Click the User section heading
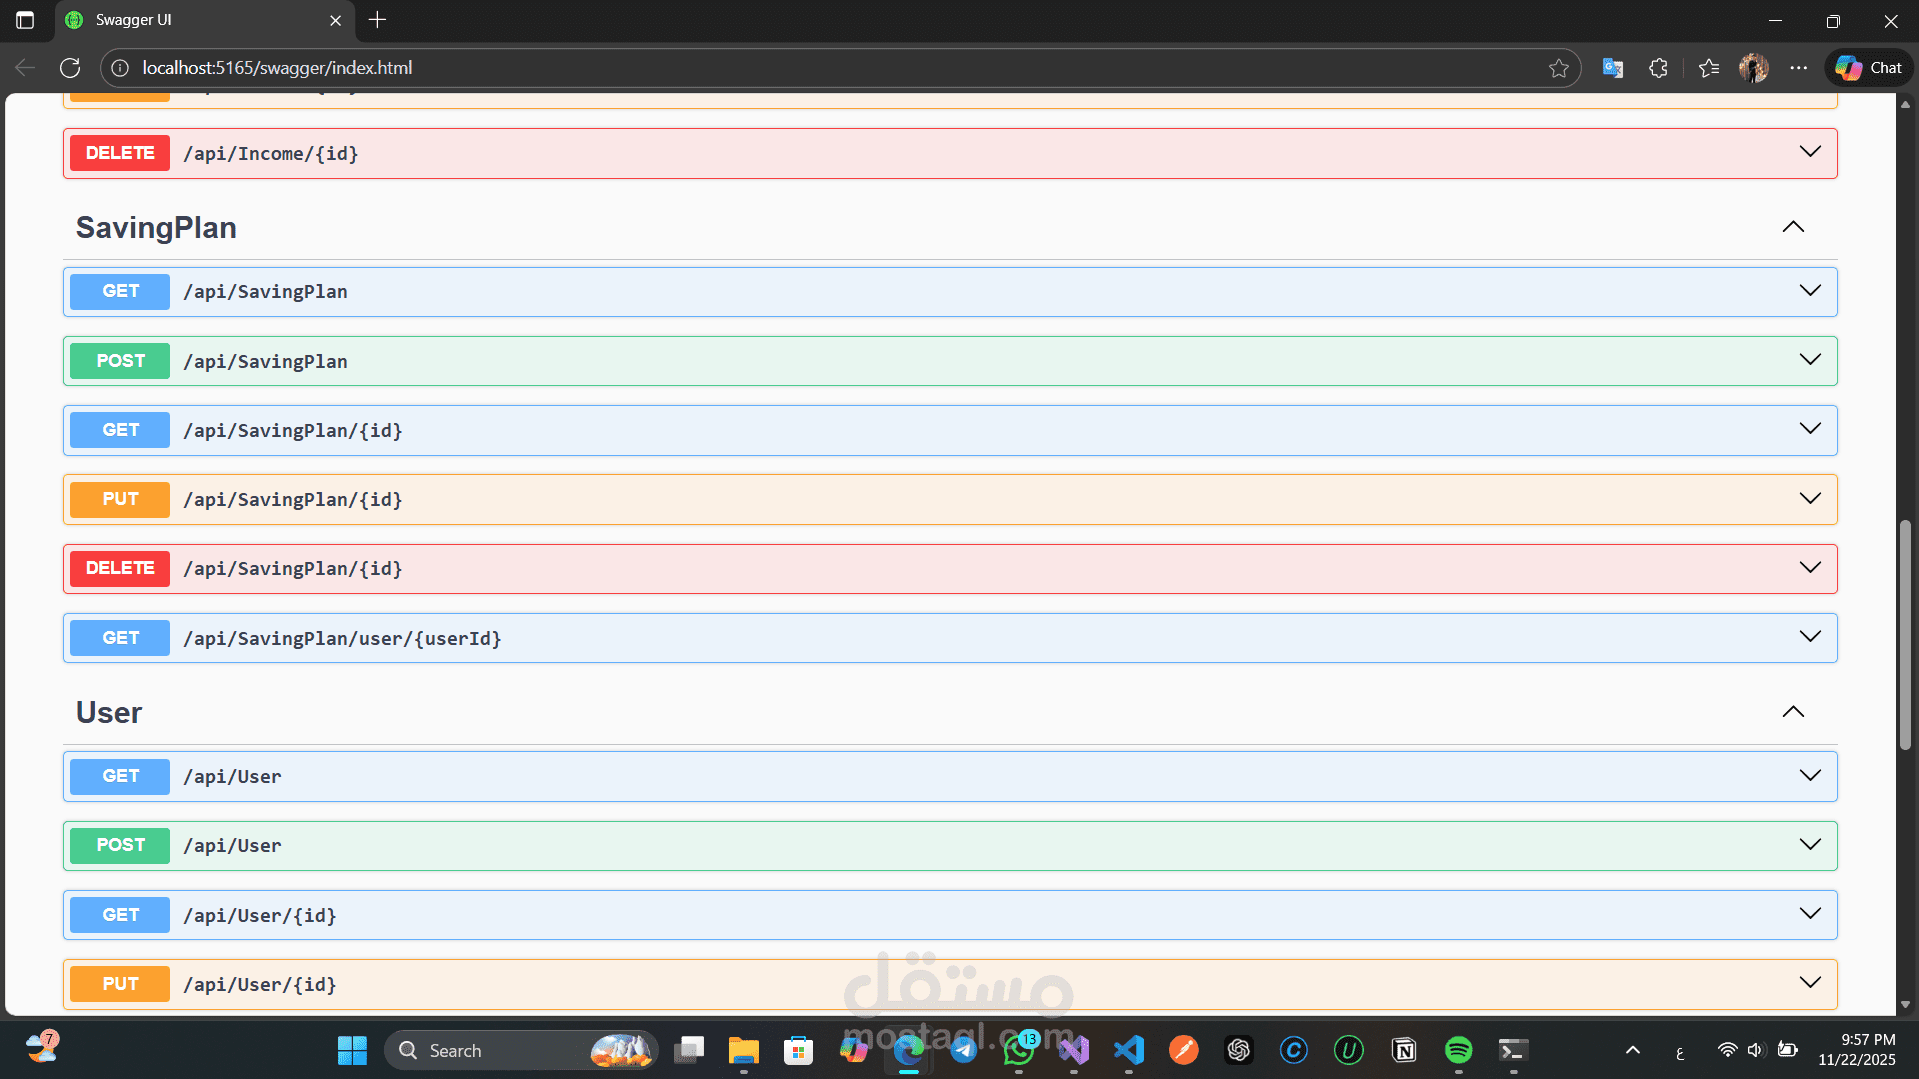This screenshot has height=1079, width=1919. 109,713
